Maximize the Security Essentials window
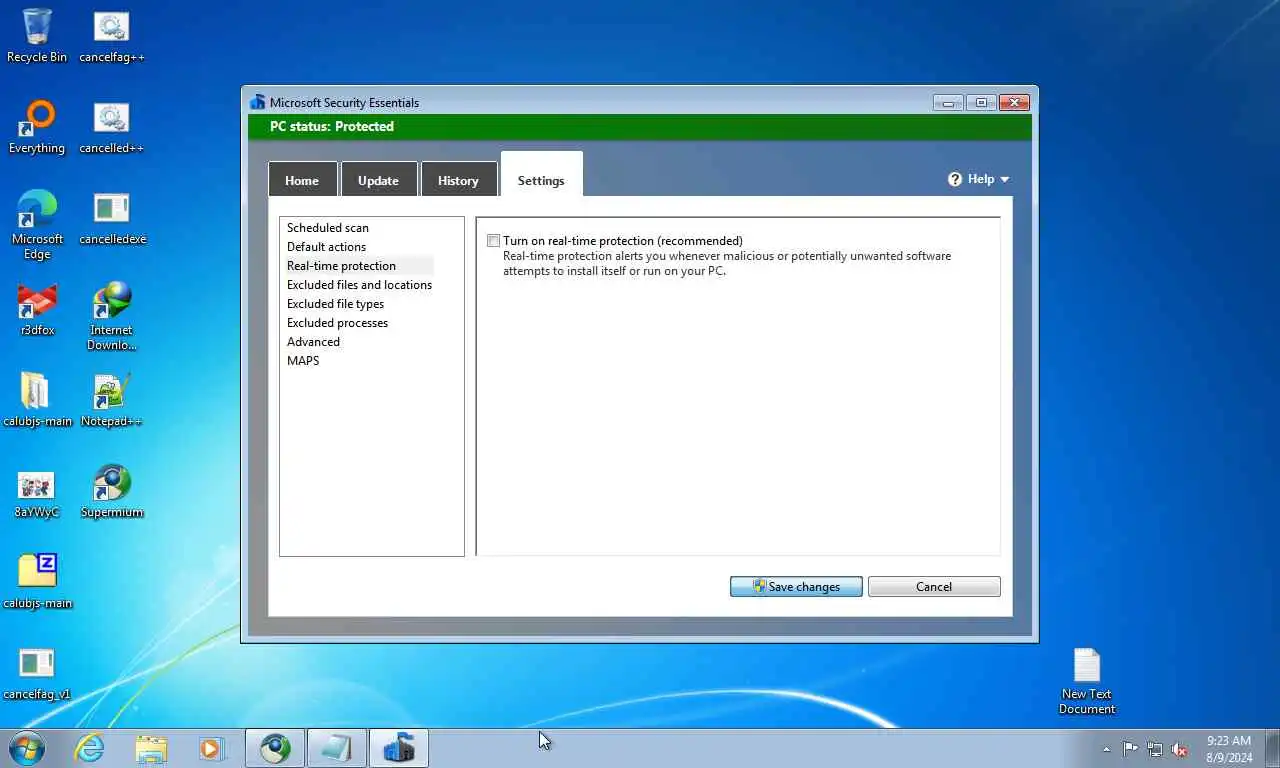This screenshot has height=768, width=1280. [x=981, y=102]
